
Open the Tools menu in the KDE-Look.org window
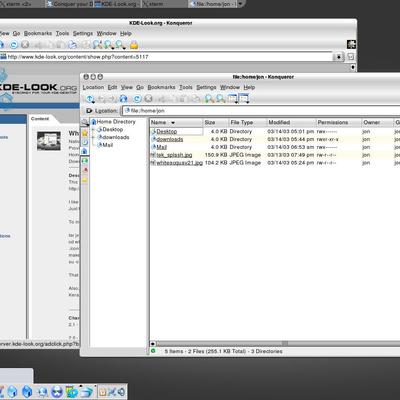click(62, 33)
